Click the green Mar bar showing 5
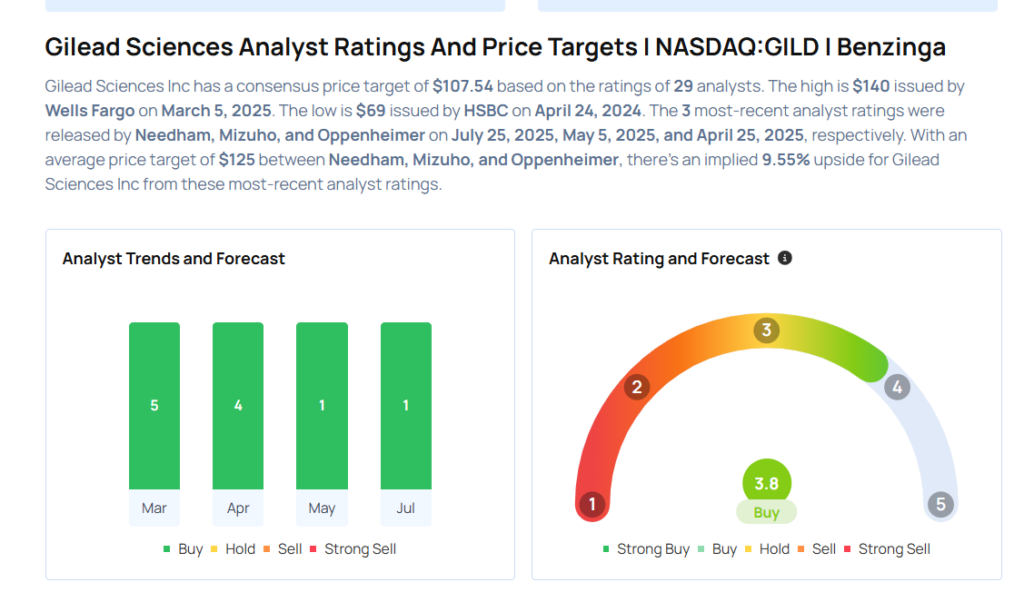Screen dimensions: 1024x592 [x=154, y=406]
